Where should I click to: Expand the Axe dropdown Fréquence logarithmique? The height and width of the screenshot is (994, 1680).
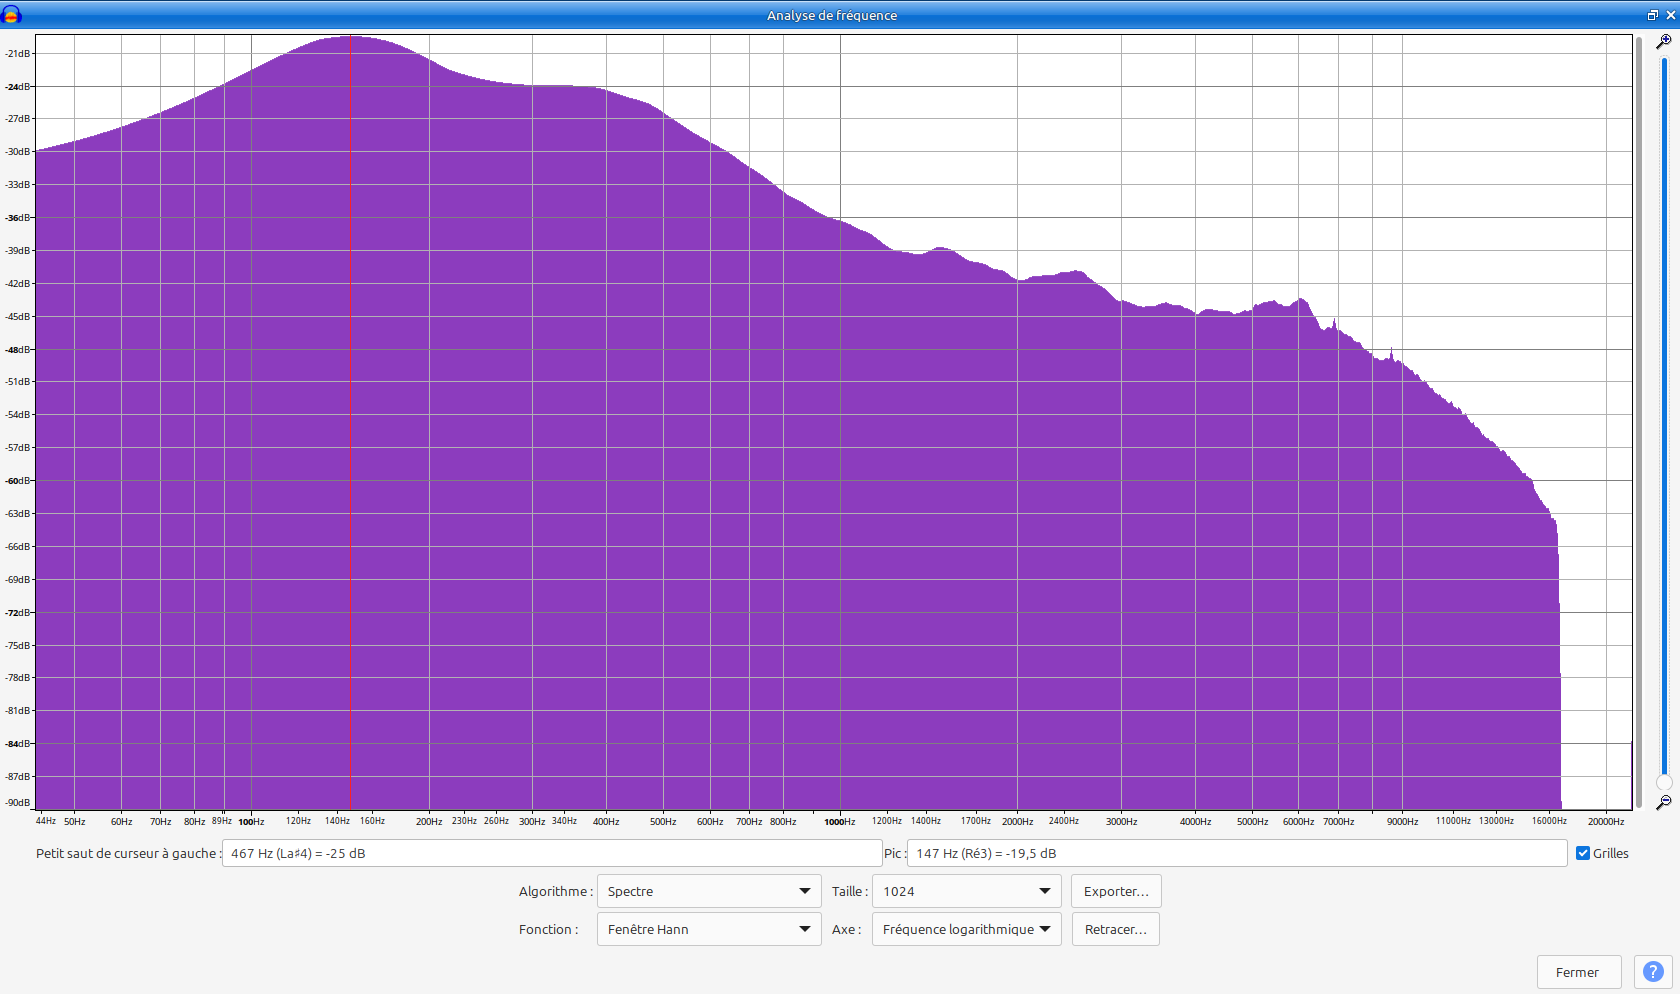(x=966, y=929)
